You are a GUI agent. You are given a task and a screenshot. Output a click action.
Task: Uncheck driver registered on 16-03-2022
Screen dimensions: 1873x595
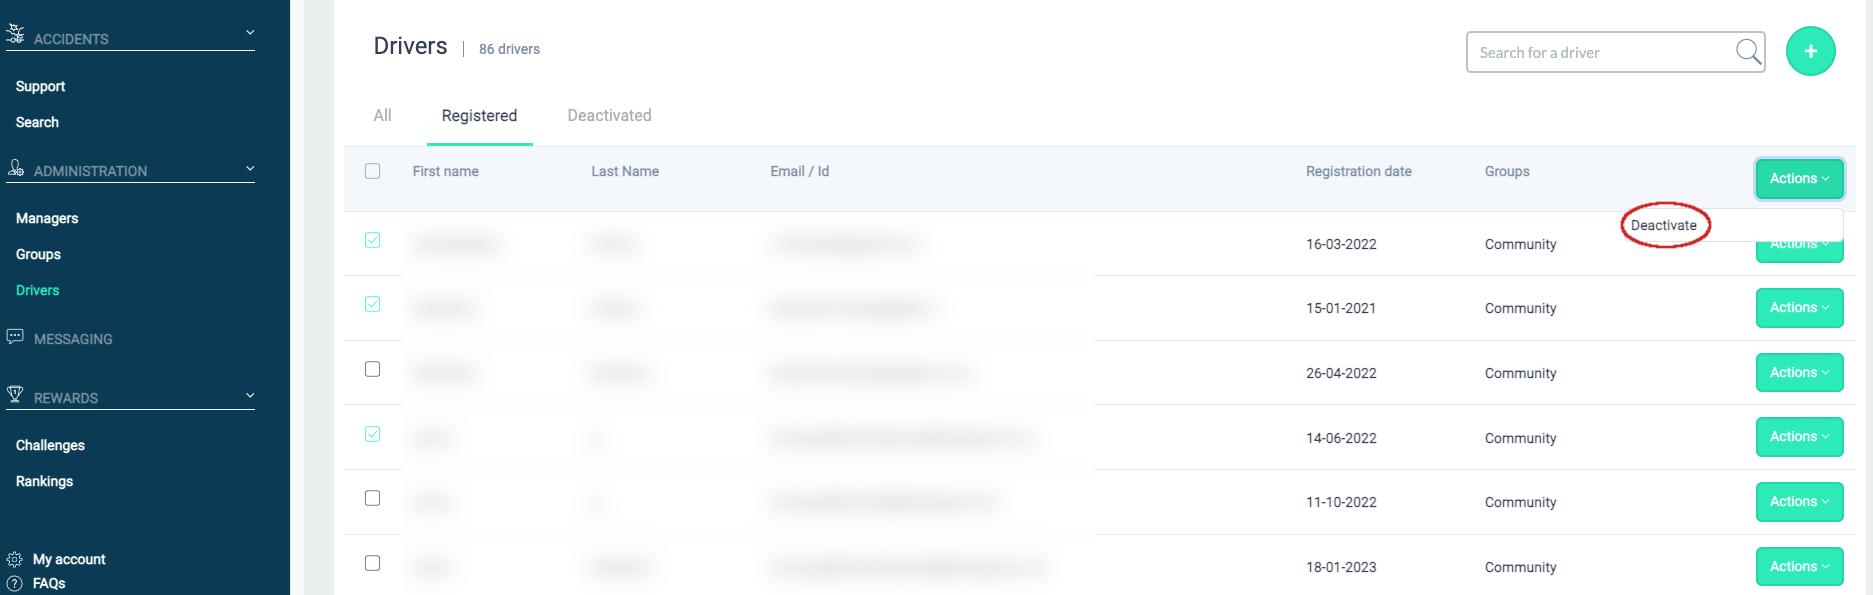click(372, 240)
